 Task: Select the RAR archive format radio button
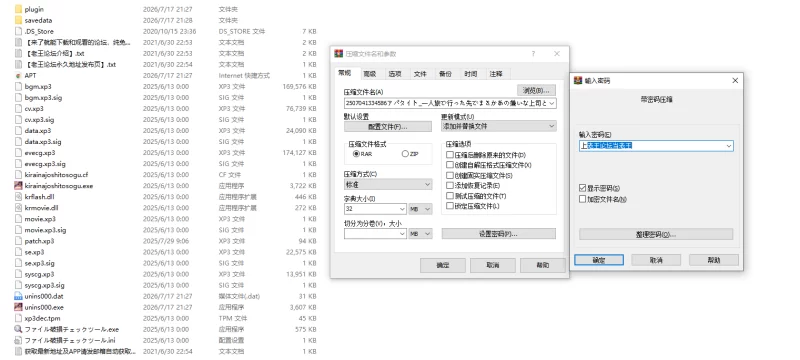pos(356,153)
